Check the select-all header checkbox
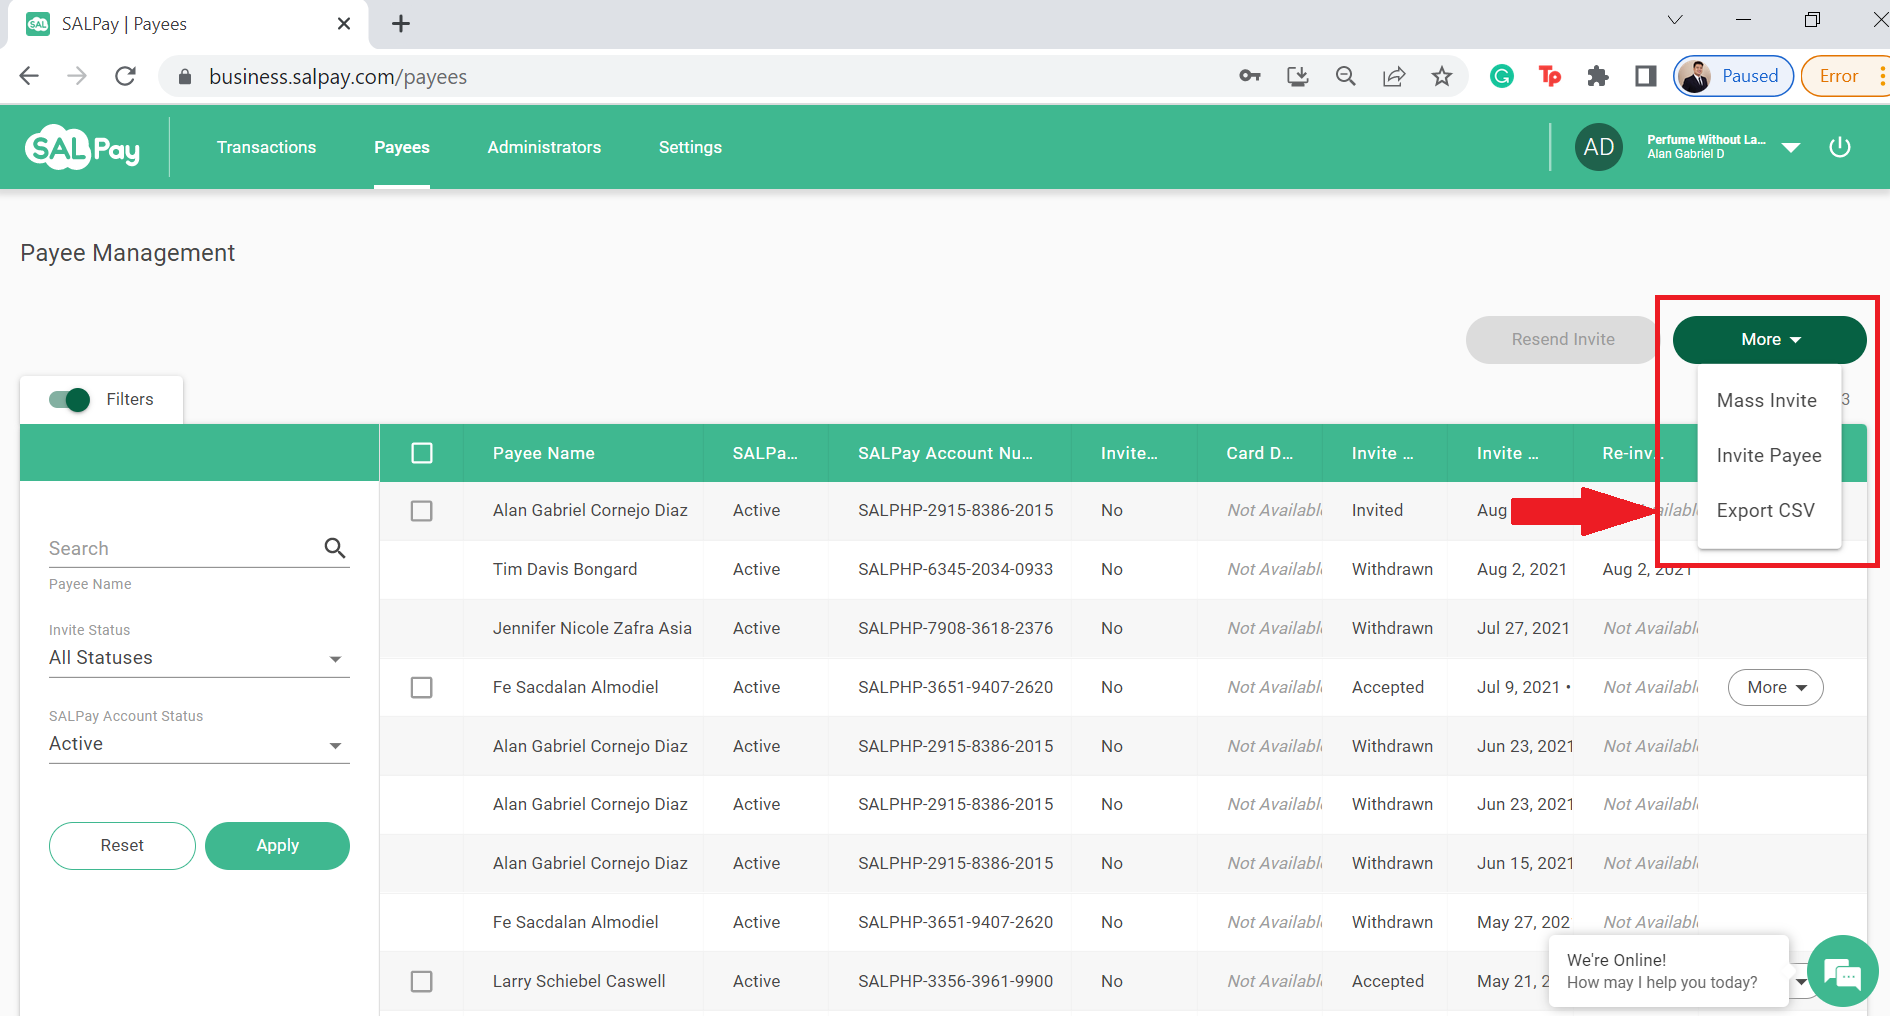1890x1016 pixels. click(x=422, y=453)
